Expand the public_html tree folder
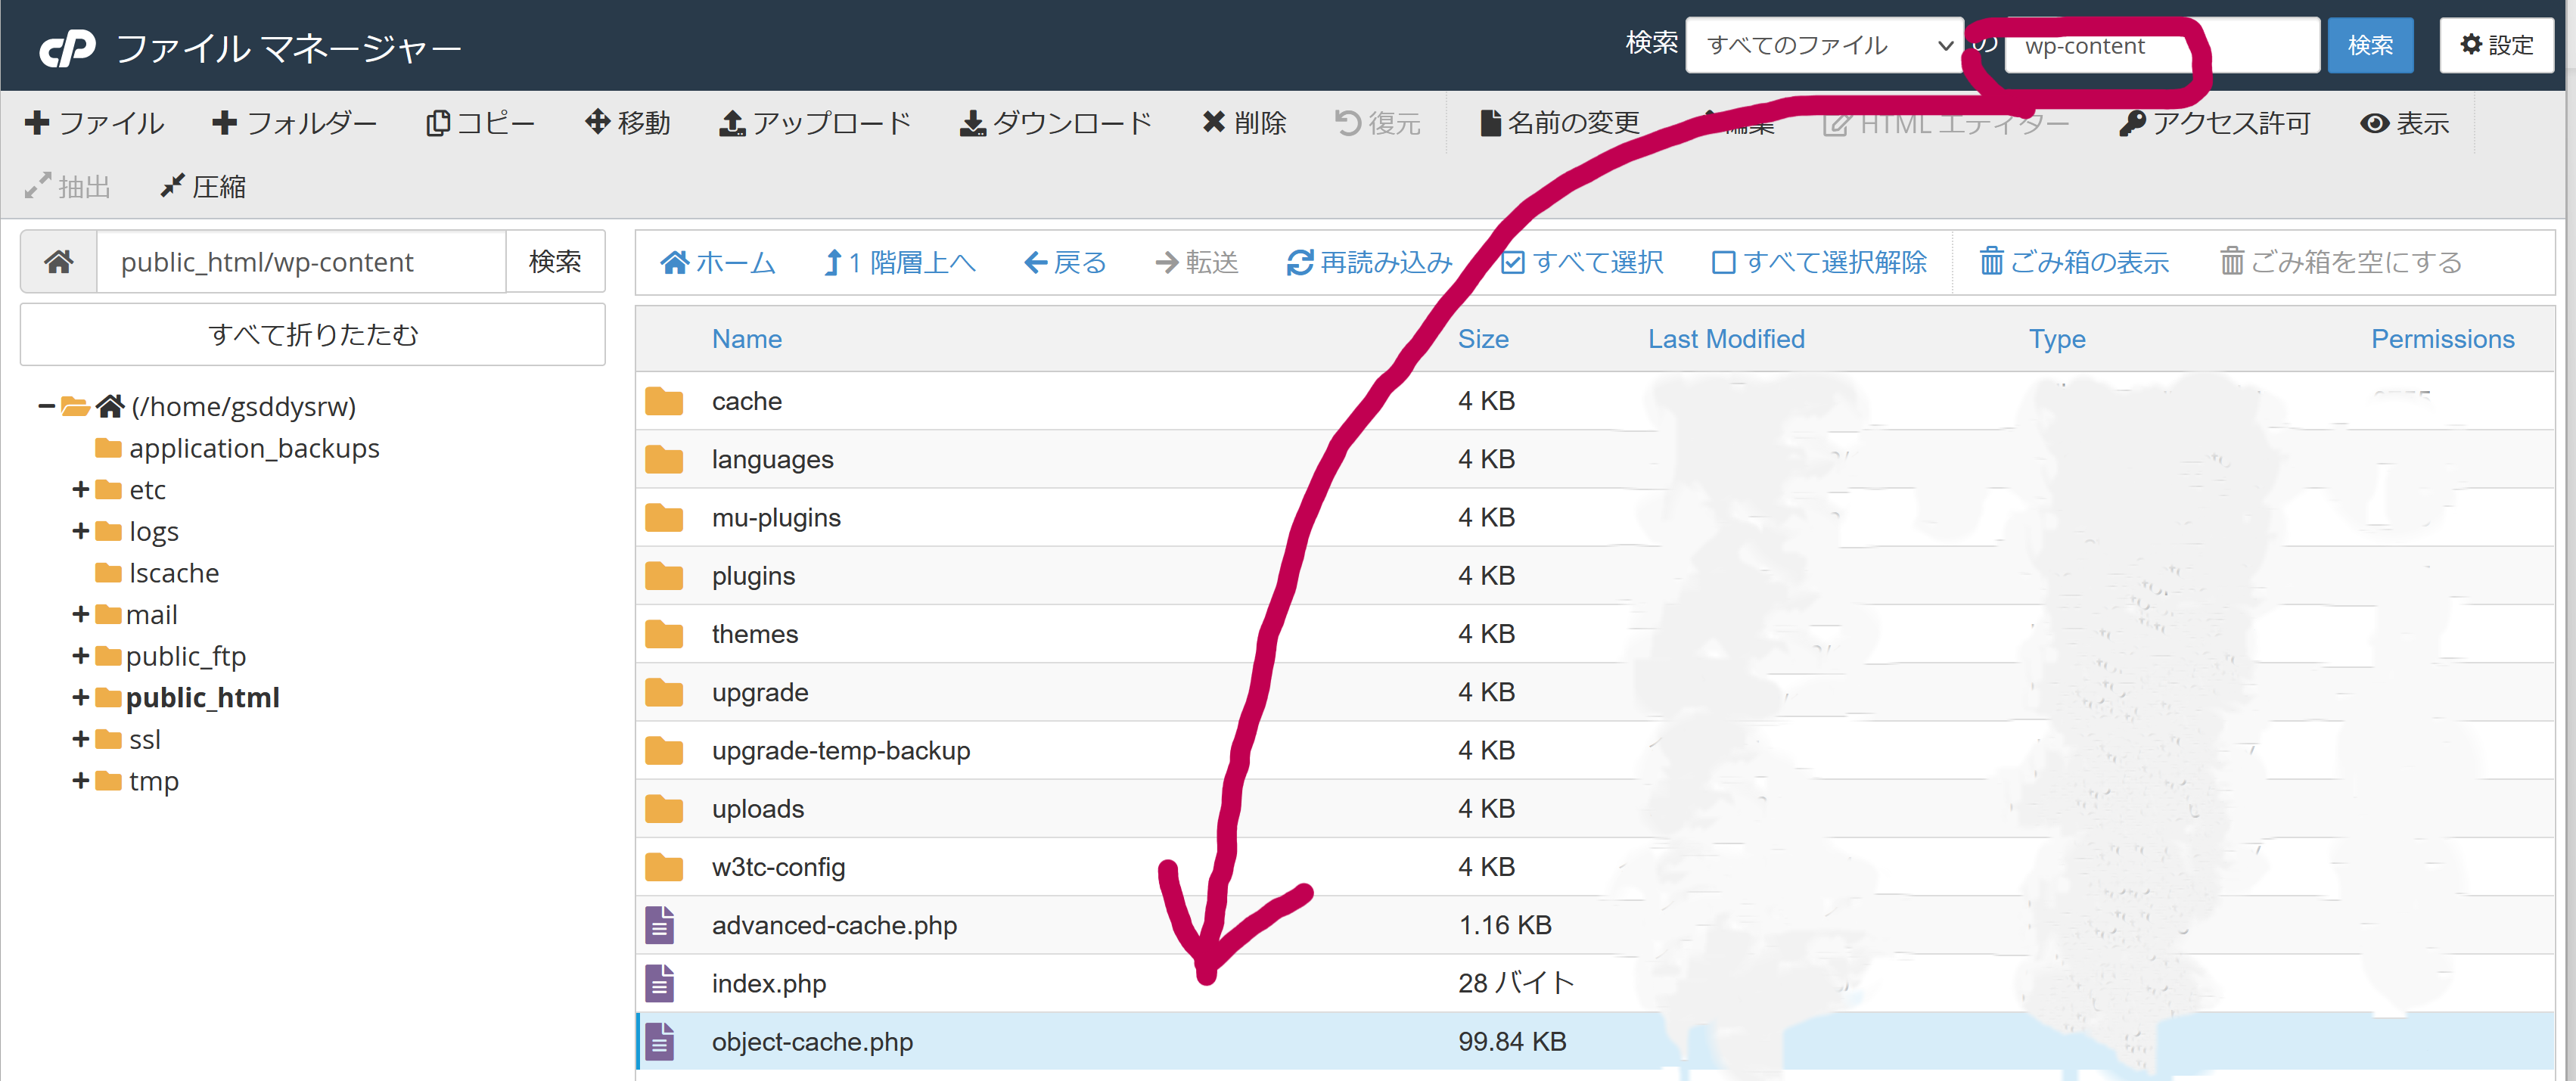This screenshot has width=2576, height=1081. 80,697
